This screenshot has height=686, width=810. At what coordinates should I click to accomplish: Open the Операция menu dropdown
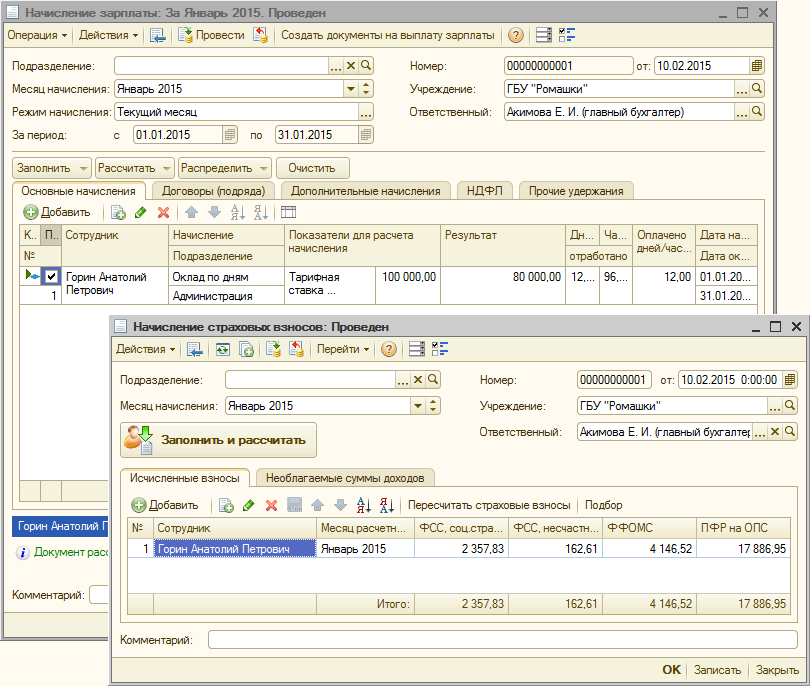37,35
